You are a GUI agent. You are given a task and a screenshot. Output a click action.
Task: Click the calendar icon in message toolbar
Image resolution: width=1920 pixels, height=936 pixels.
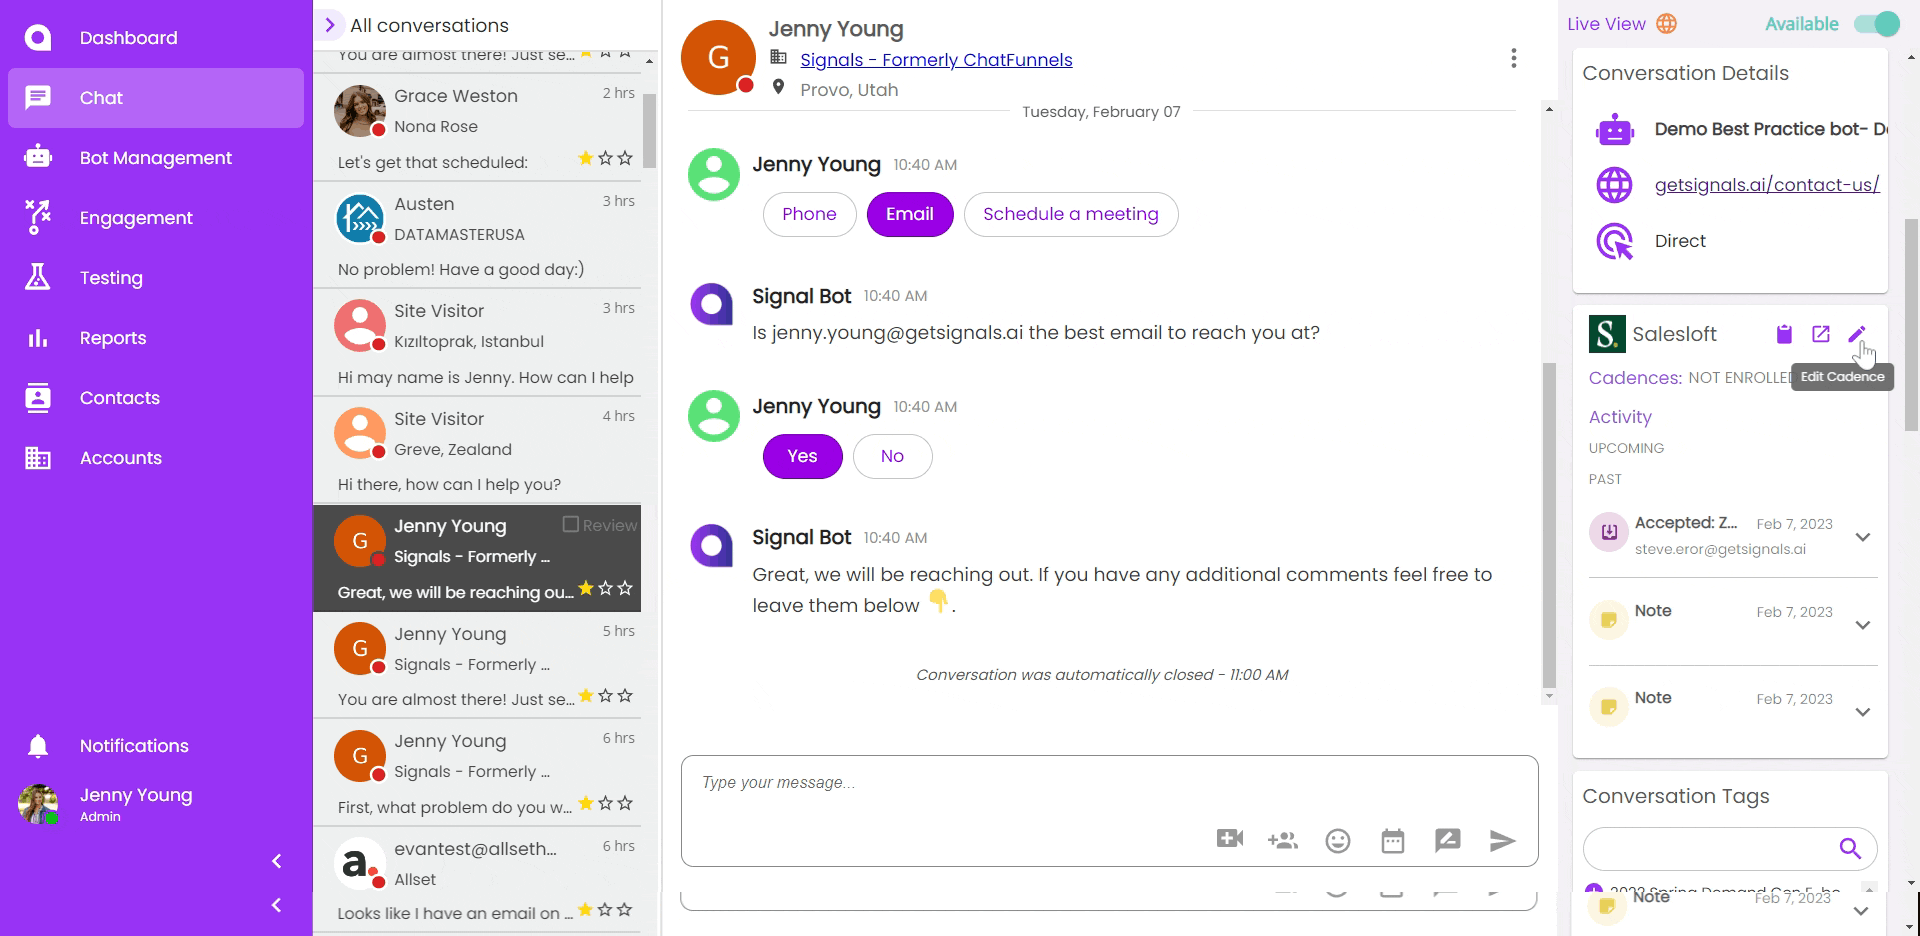pyautogui.click(x=1392, y=841)
